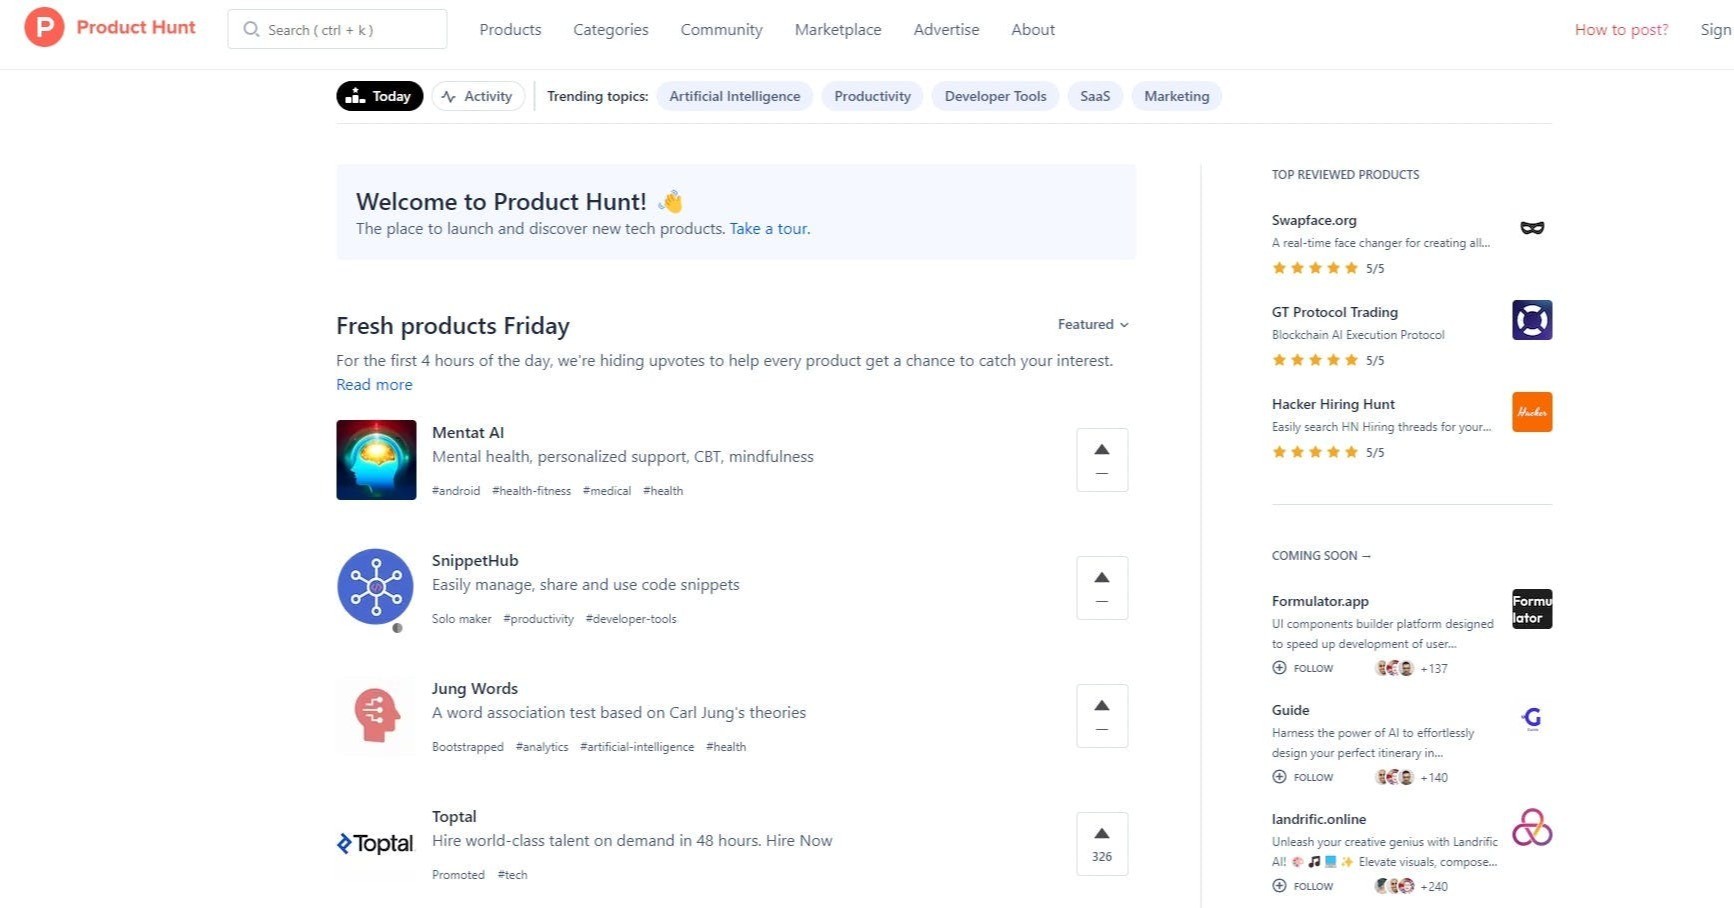The height and width of the screenshot is (908, 1734).
Task: Upvote the Mentat AI product
Action: [x=1102, y=459]
